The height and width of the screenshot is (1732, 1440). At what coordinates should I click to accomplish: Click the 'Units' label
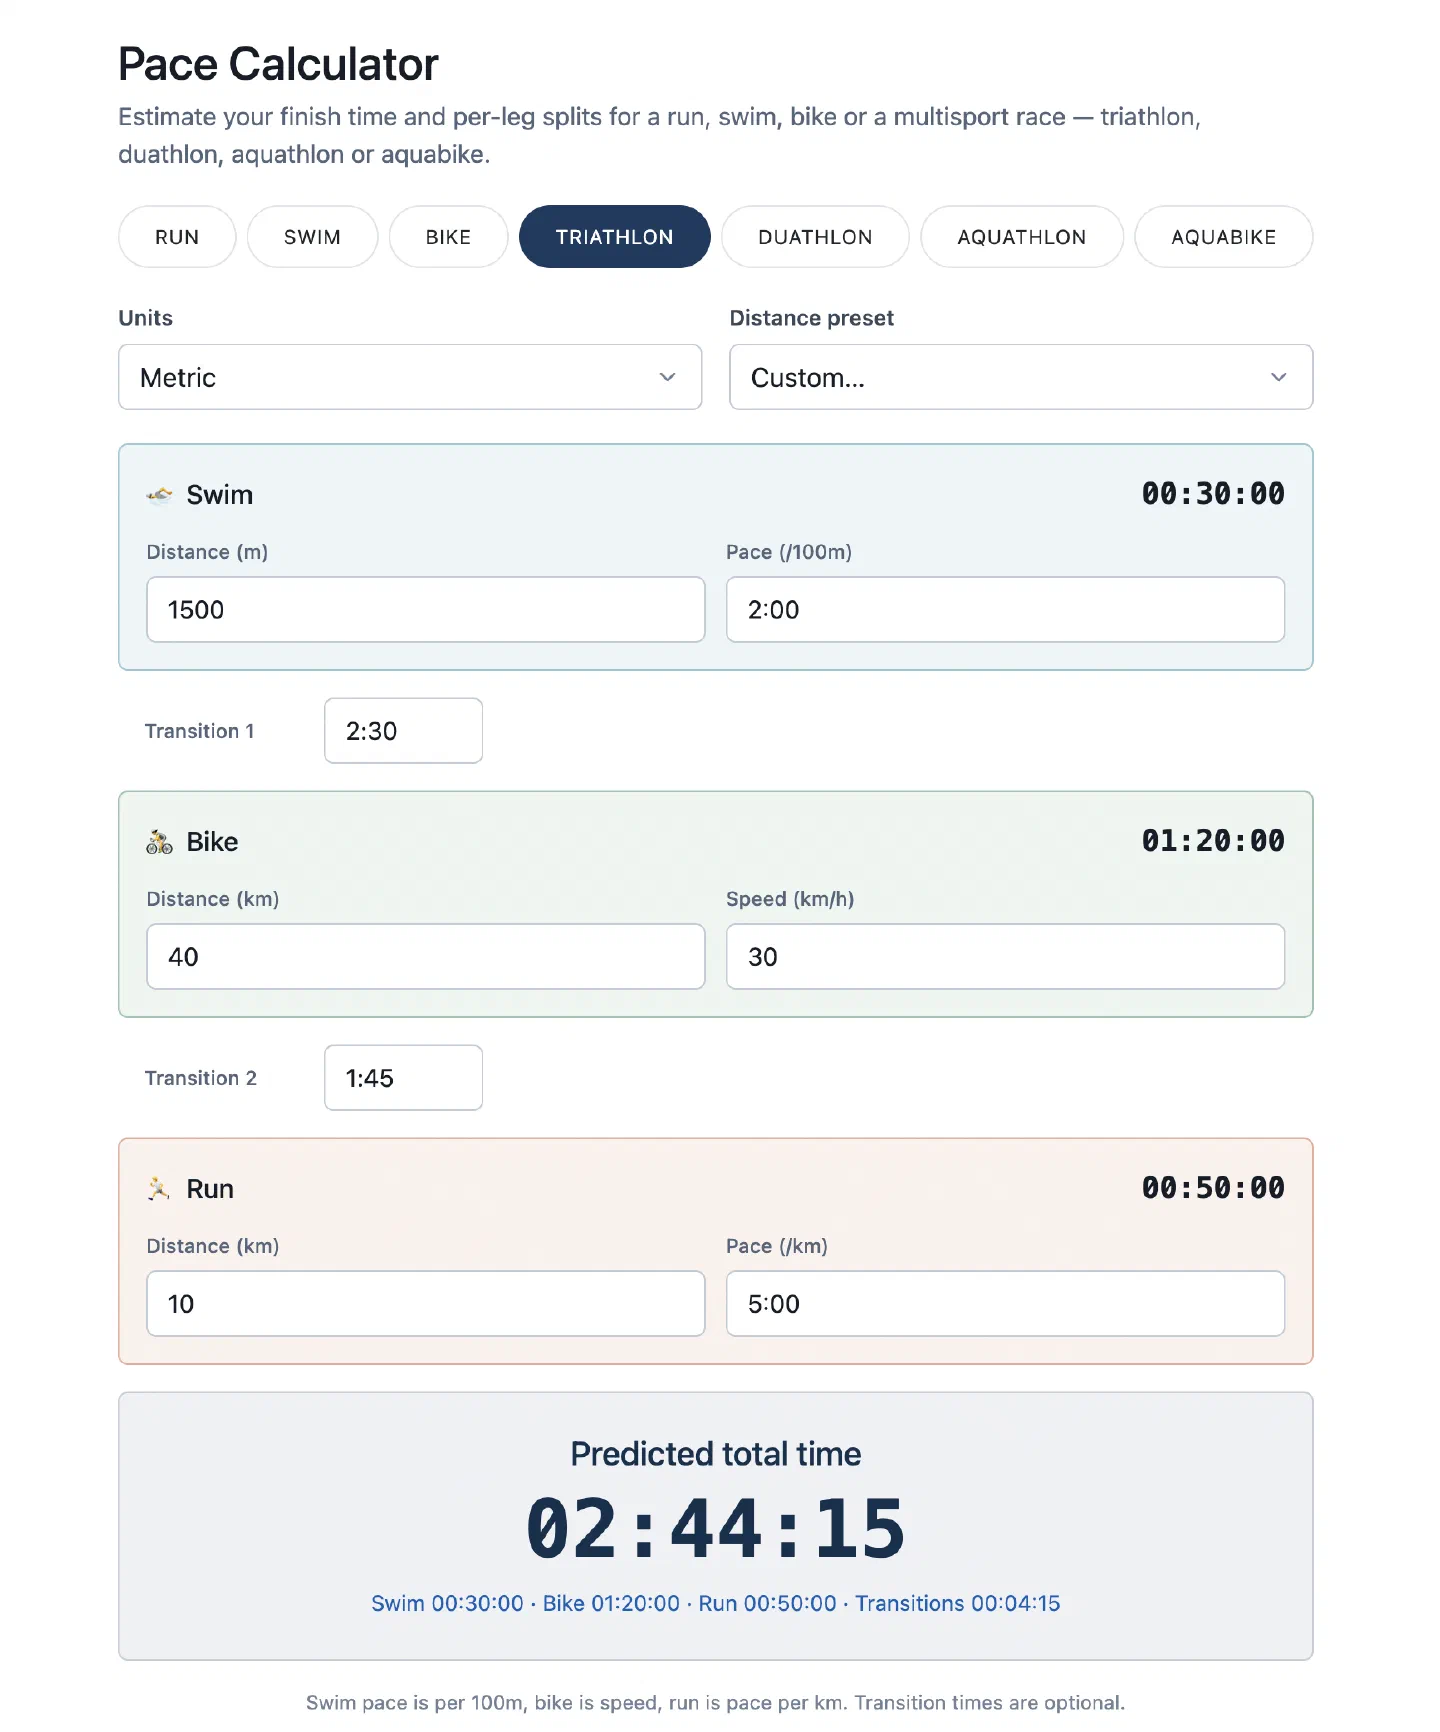[146, 318]
